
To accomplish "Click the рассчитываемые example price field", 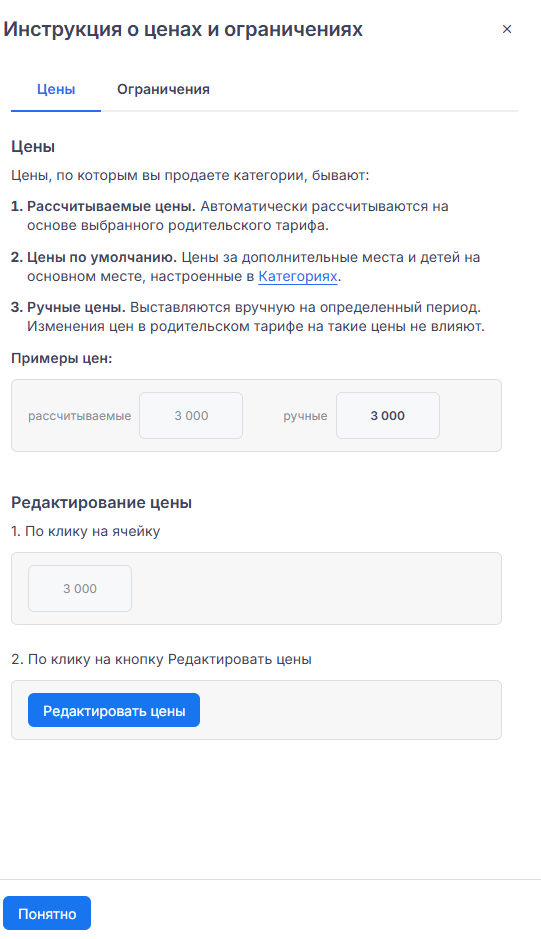I will click(x=191, y=416).
